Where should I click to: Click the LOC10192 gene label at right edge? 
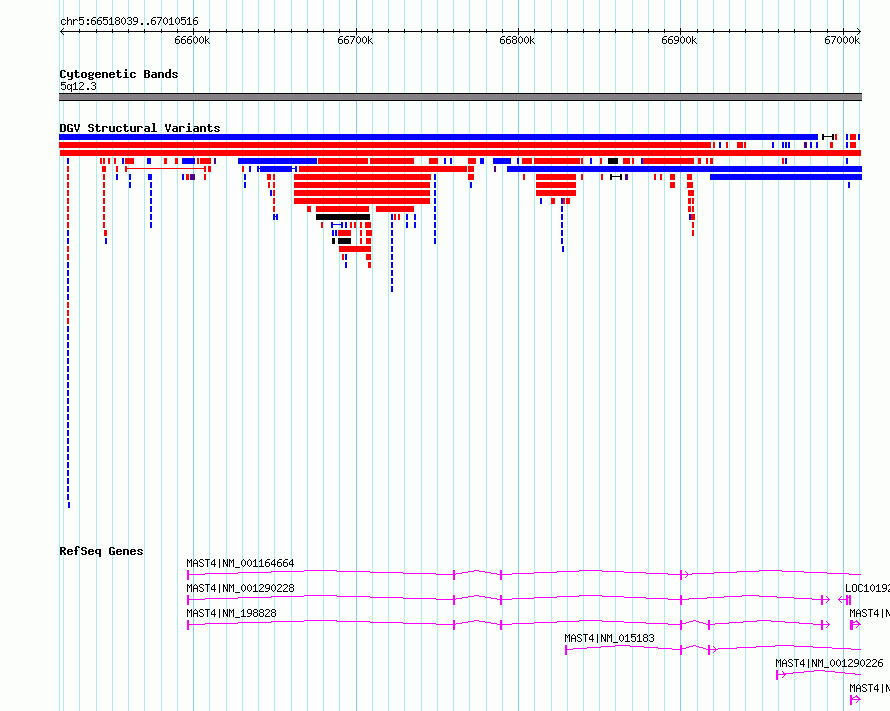[867, 588]
